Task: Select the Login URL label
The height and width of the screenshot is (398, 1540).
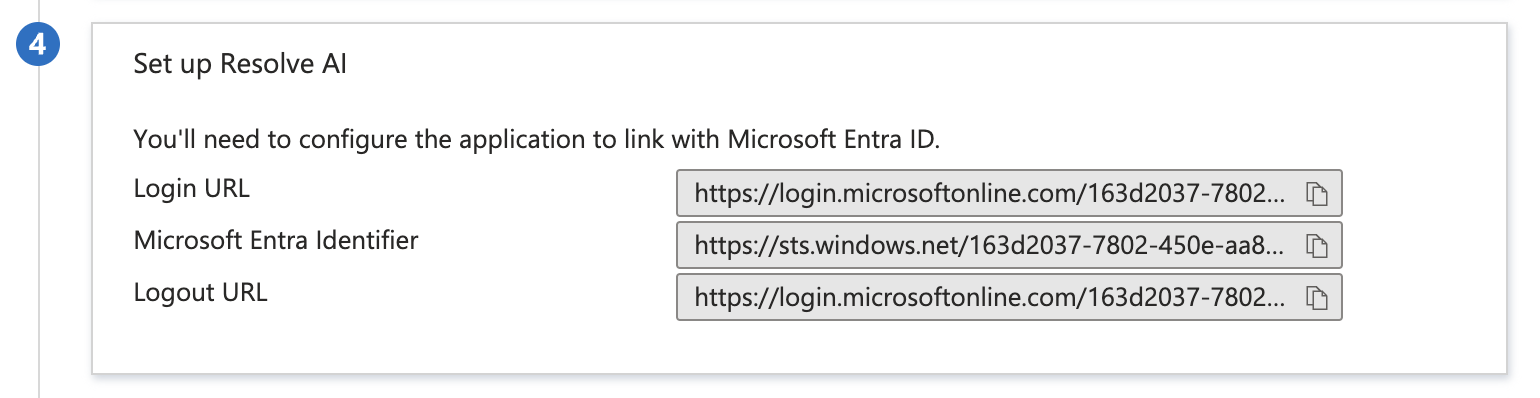Action: point(192,187)
